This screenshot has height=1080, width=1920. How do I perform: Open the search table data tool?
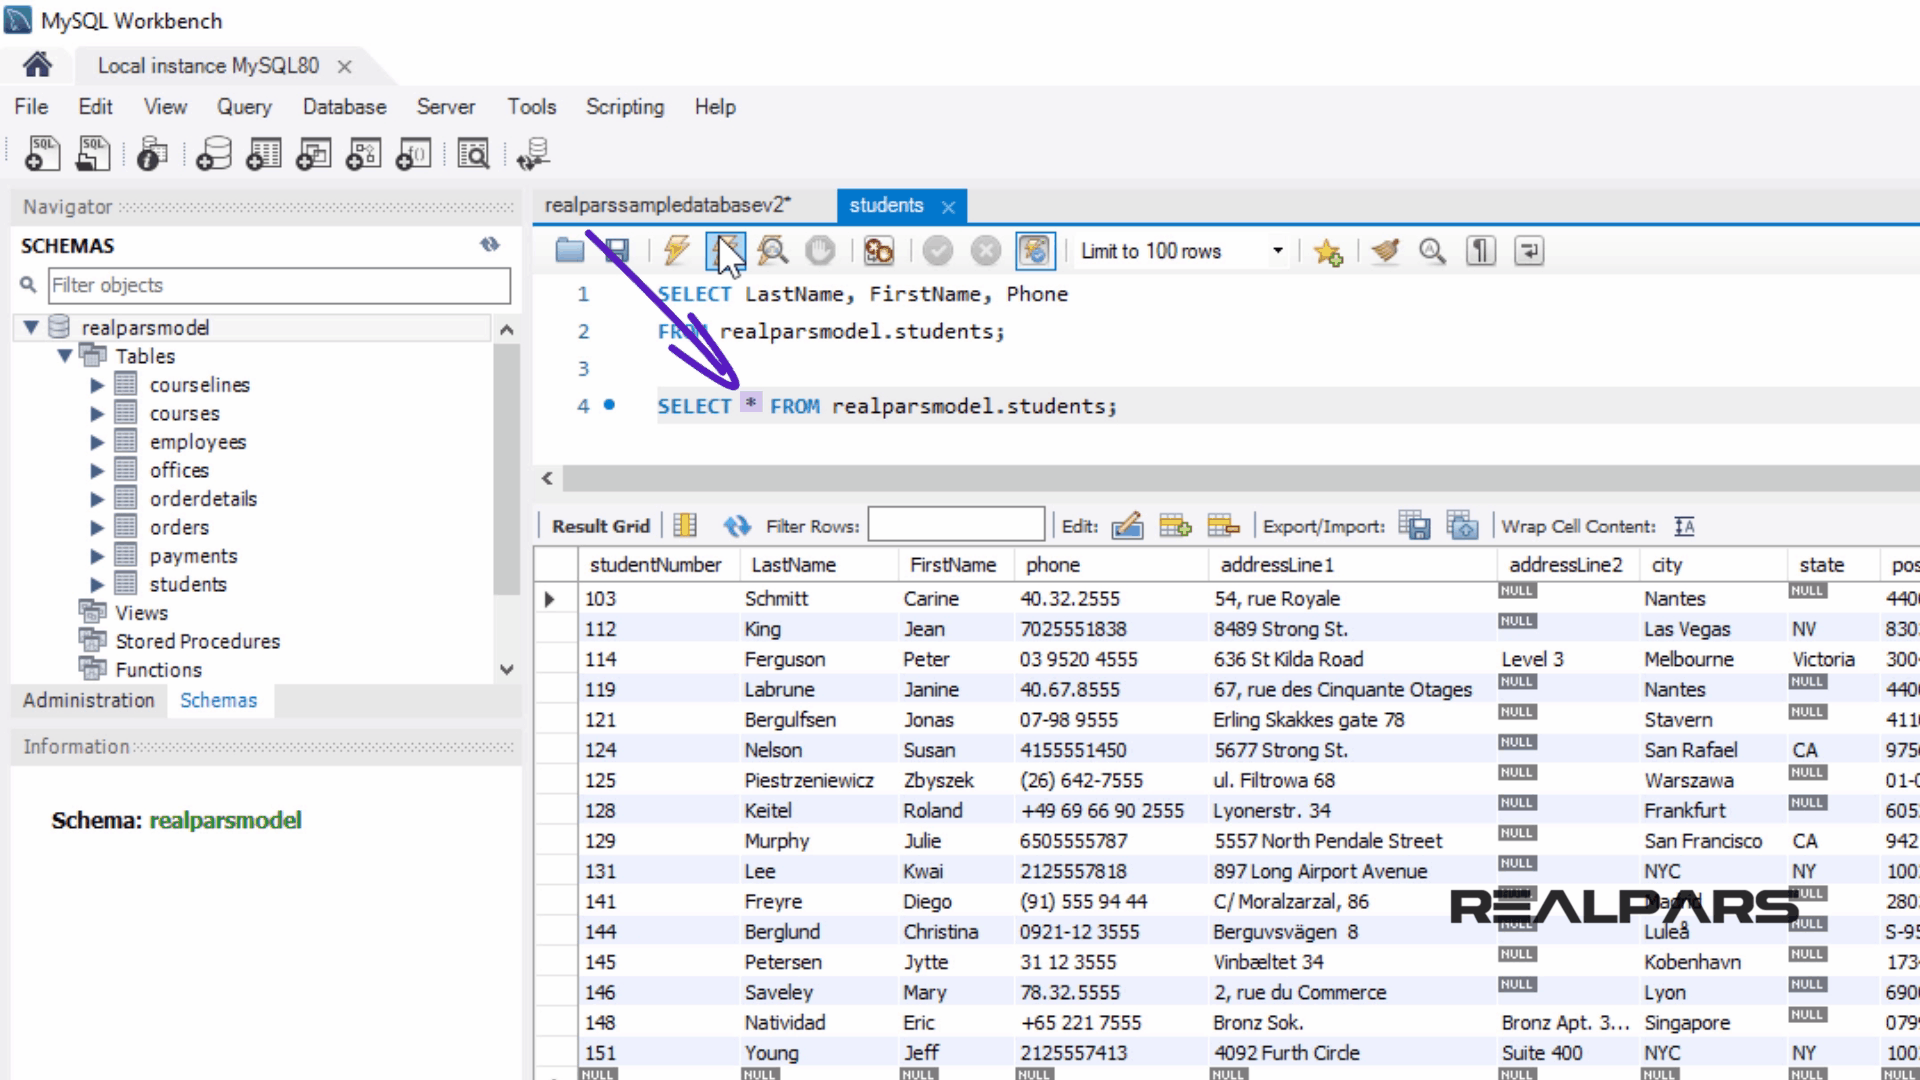pyautogui.click(x=473, y=153)
